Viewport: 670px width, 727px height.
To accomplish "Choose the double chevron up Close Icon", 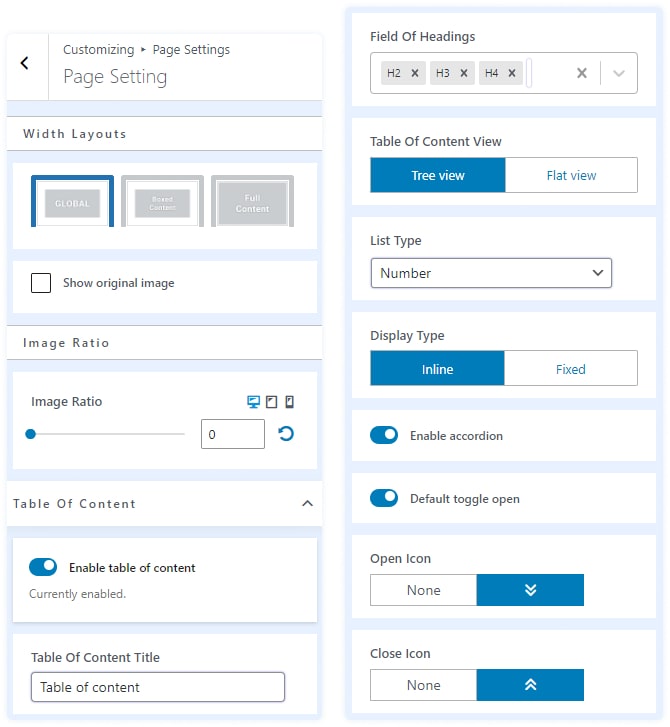I will 530,685.
